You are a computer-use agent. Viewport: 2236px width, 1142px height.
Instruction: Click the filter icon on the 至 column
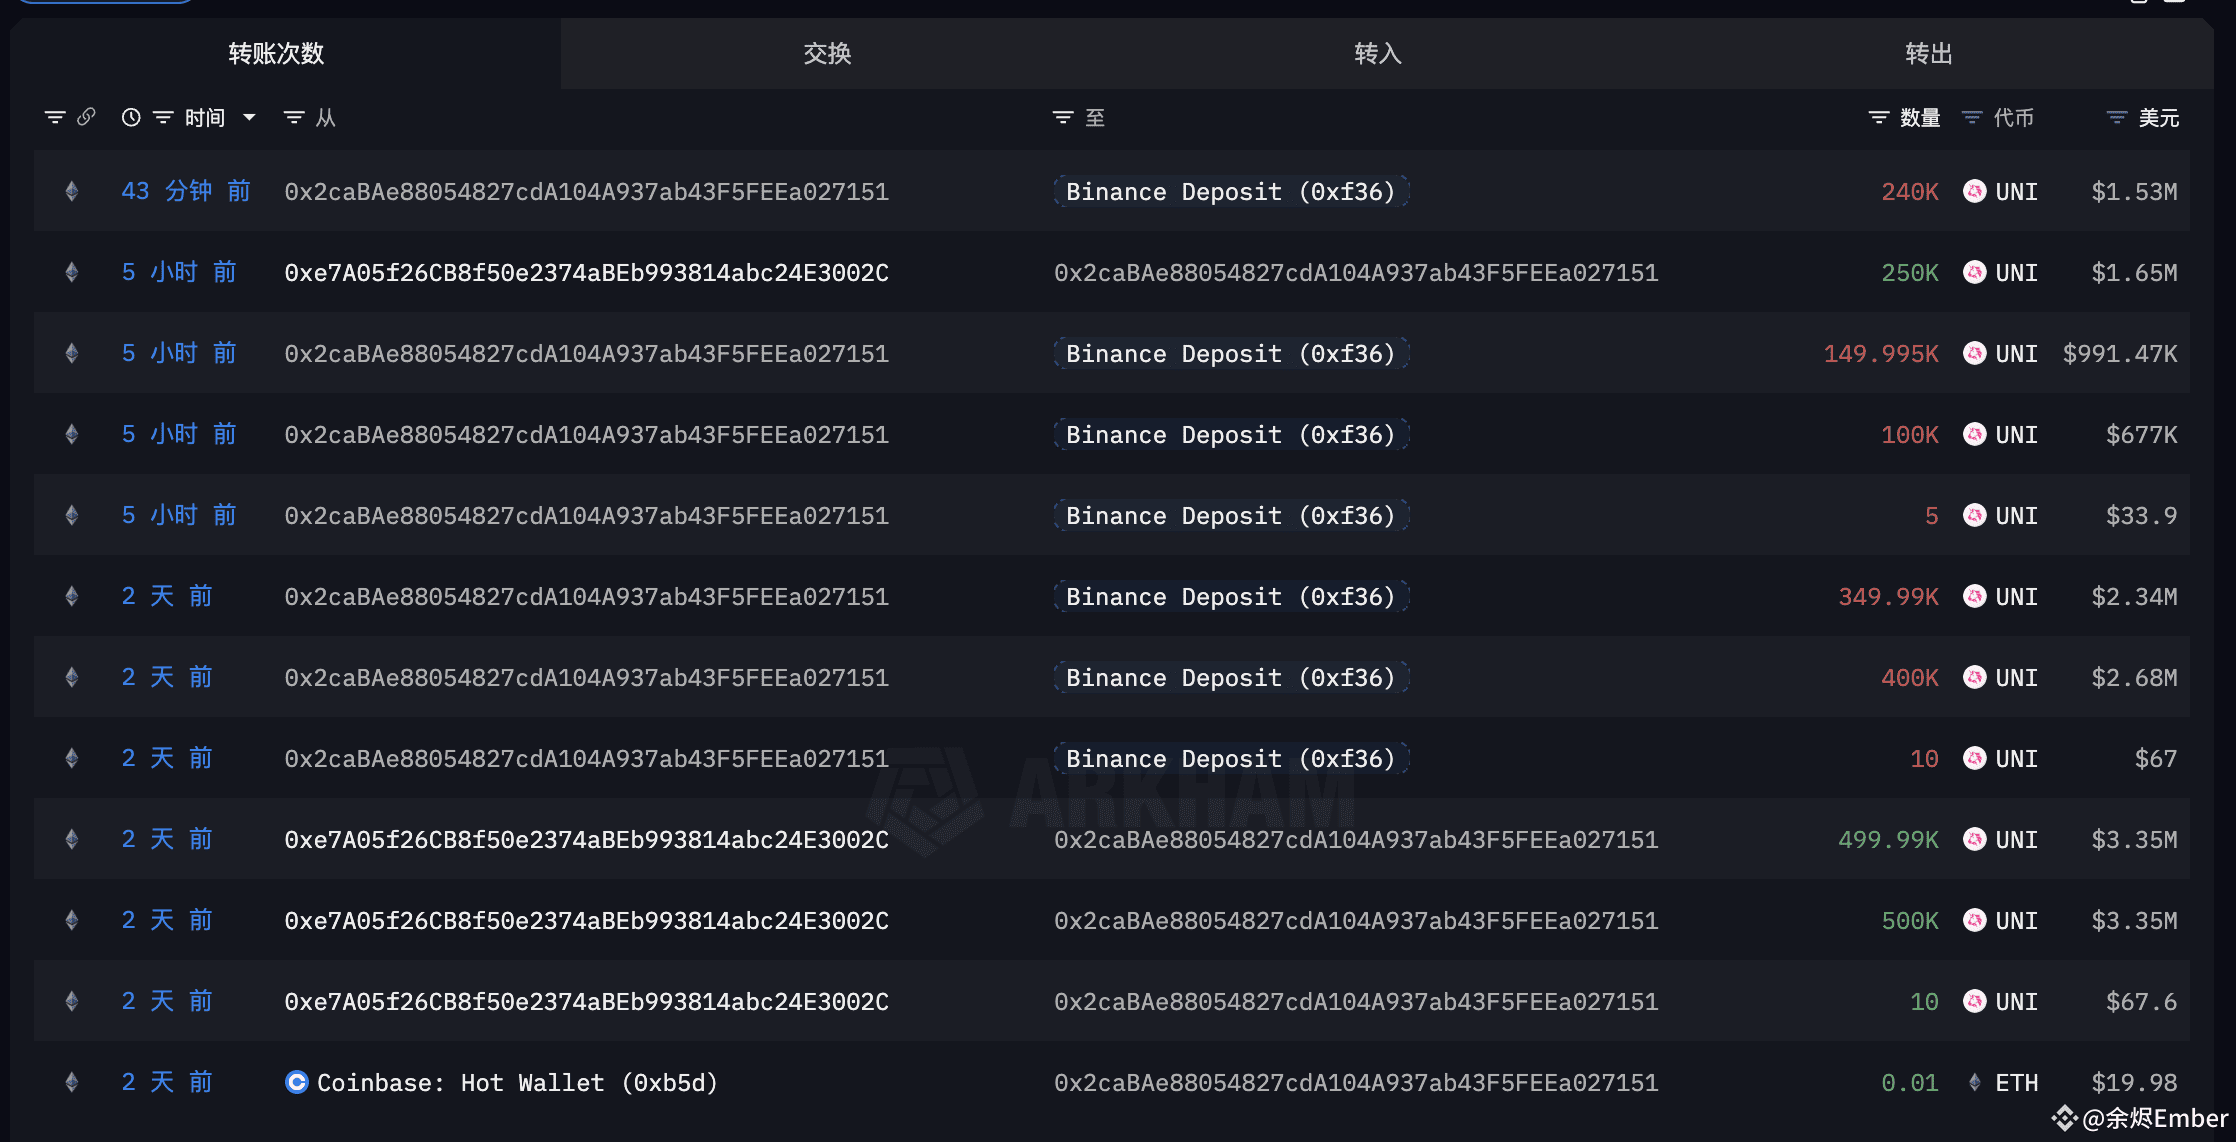coord(1062,117)
